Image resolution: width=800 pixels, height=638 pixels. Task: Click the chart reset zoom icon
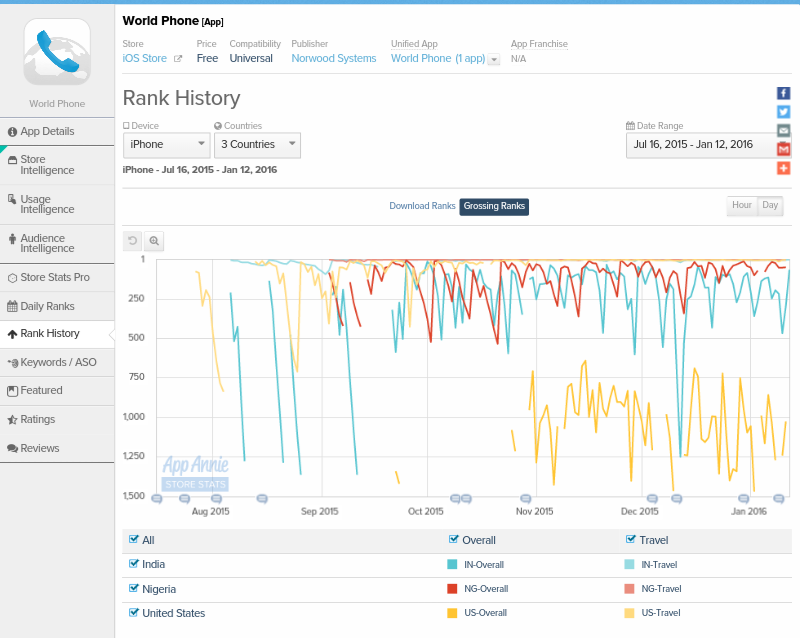132,240
